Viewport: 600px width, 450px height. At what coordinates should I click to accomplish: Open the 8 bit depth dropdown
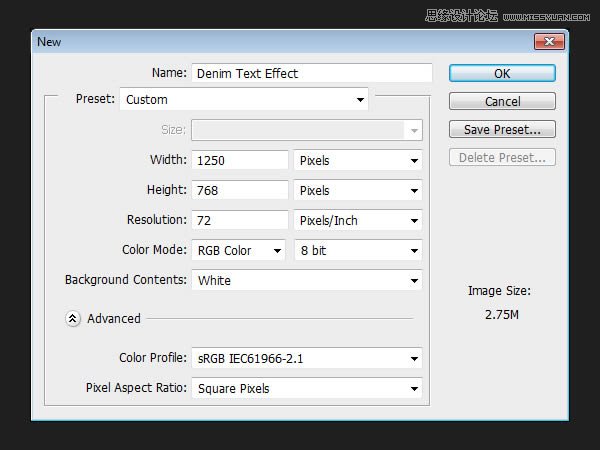click(x=358, y=251)
